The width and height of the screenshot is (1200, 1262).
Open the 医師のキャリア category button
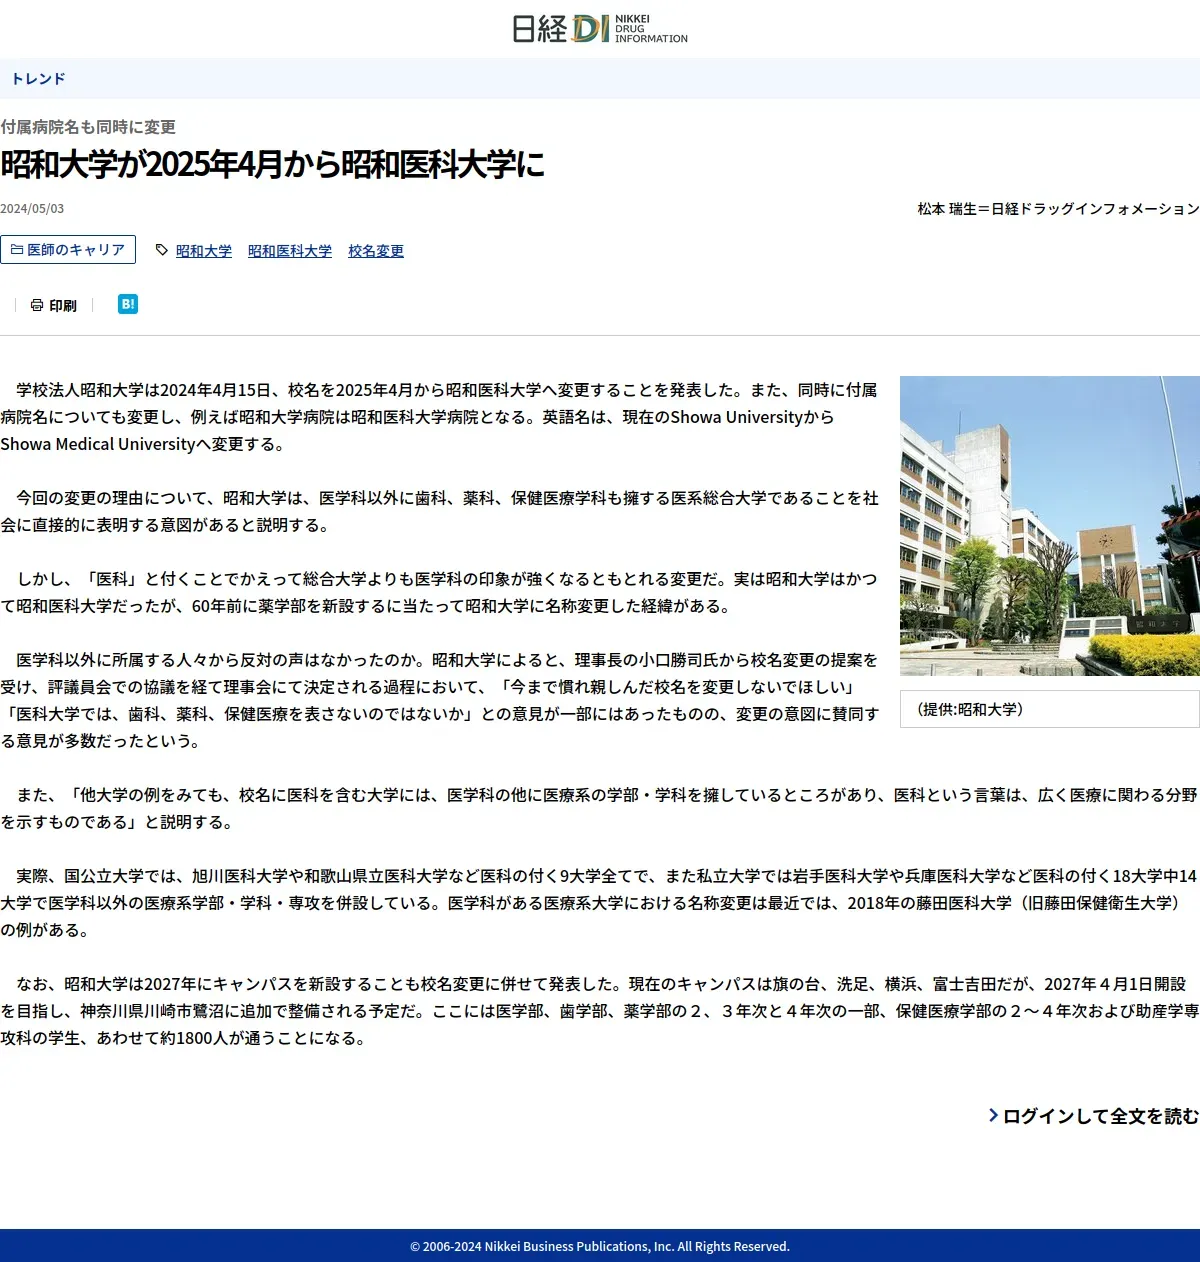68,250
